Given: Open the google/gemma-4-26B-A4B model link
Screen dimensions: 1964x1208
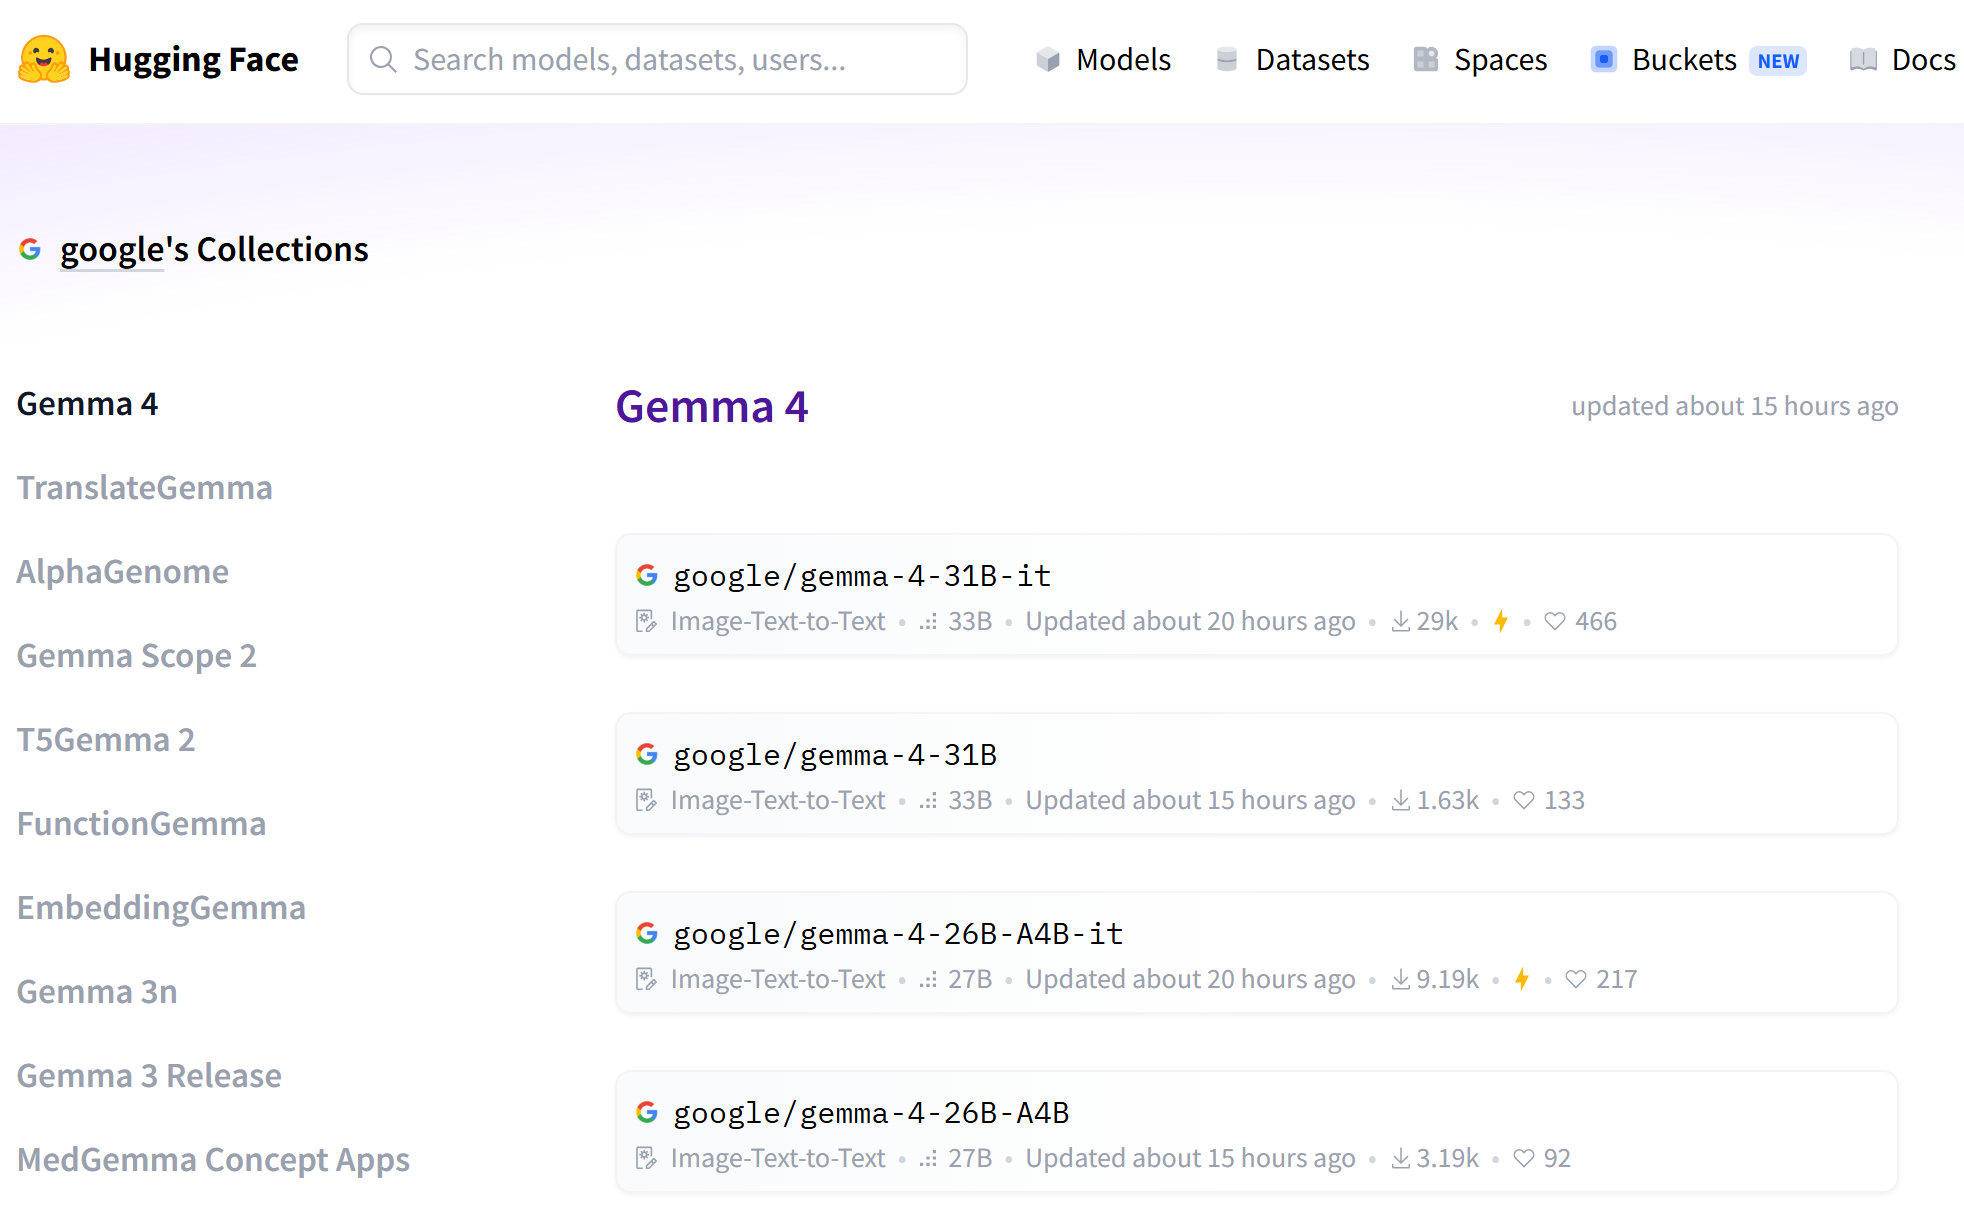Looking at the screenshot, I should click(x=870, y=1113).
